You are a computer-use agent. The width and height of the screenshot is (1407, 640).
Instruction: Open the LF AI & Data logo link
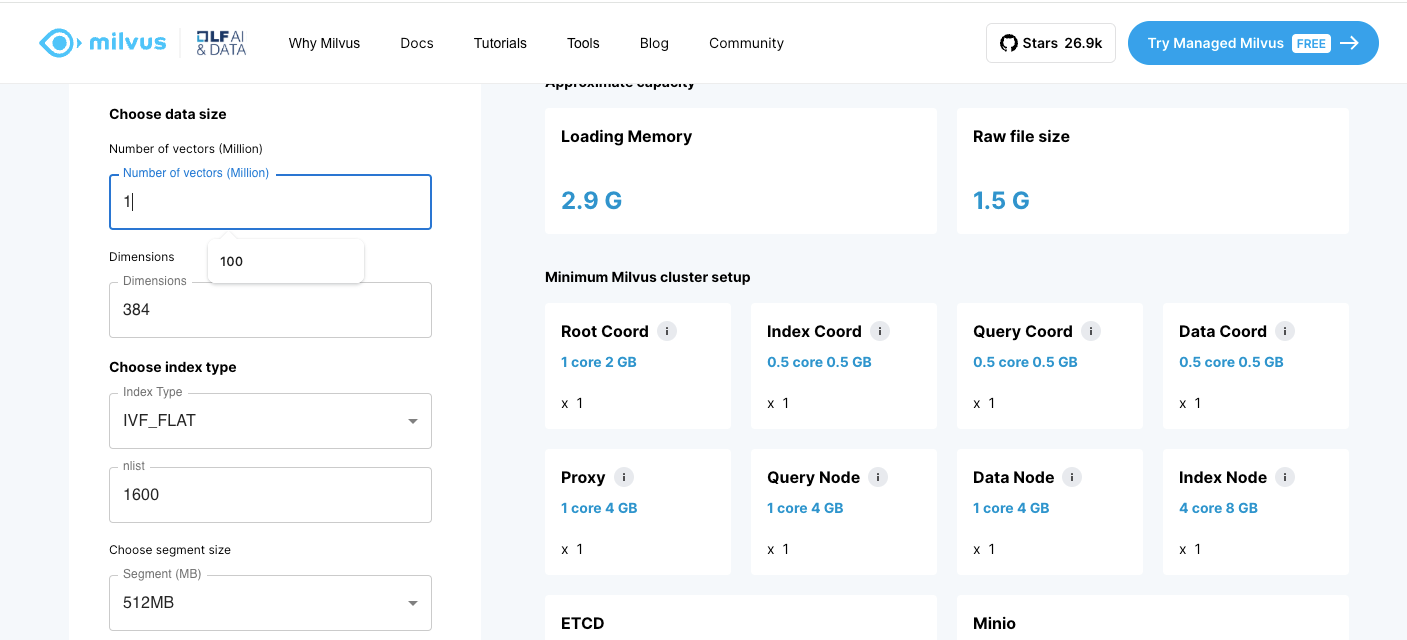(221, 43)
